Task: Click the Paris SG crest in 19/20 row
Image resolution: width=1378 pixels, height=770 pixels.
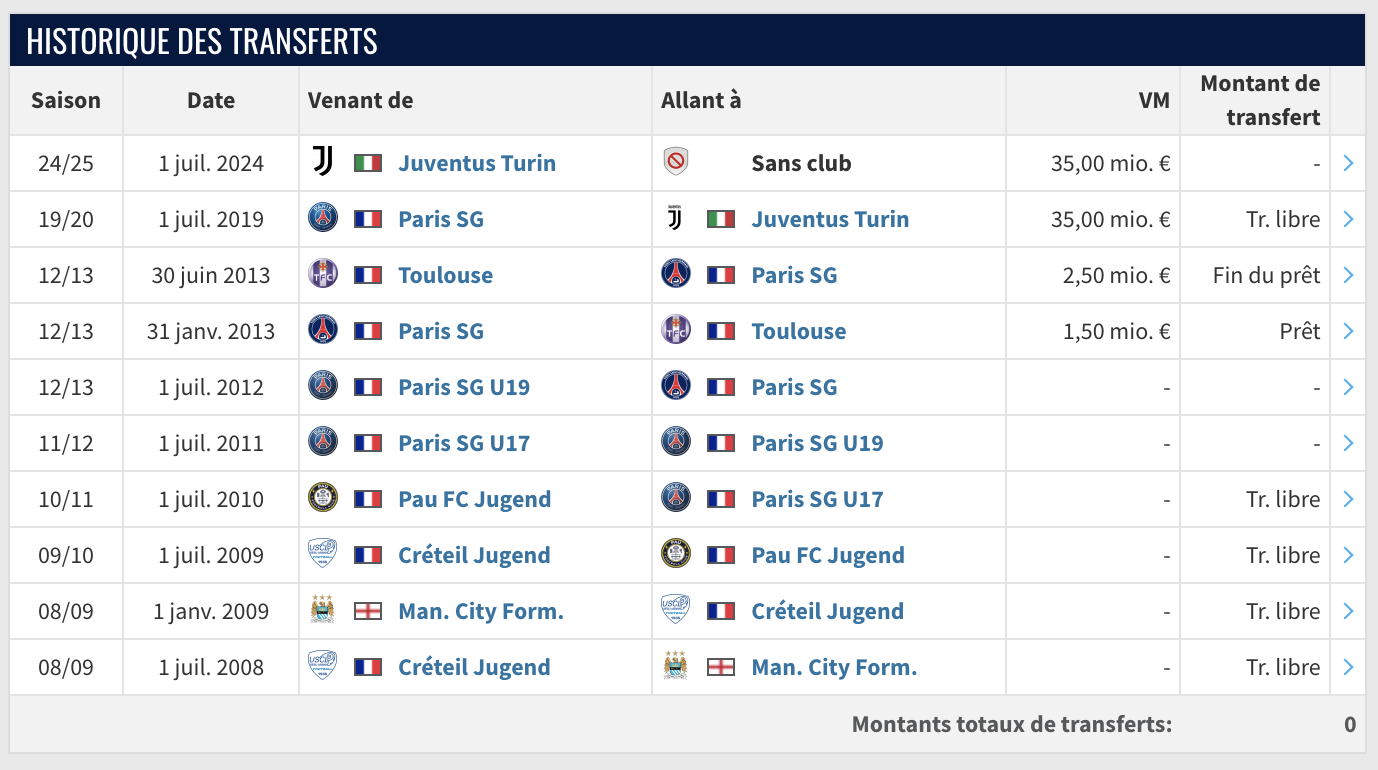Action: pos(323,218)
